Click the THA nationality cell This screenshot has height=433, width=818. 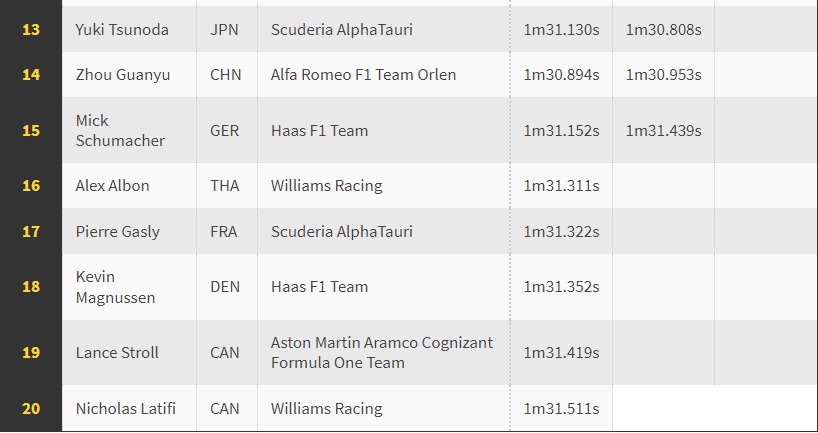pyautogui.click(x=225, y=186)
